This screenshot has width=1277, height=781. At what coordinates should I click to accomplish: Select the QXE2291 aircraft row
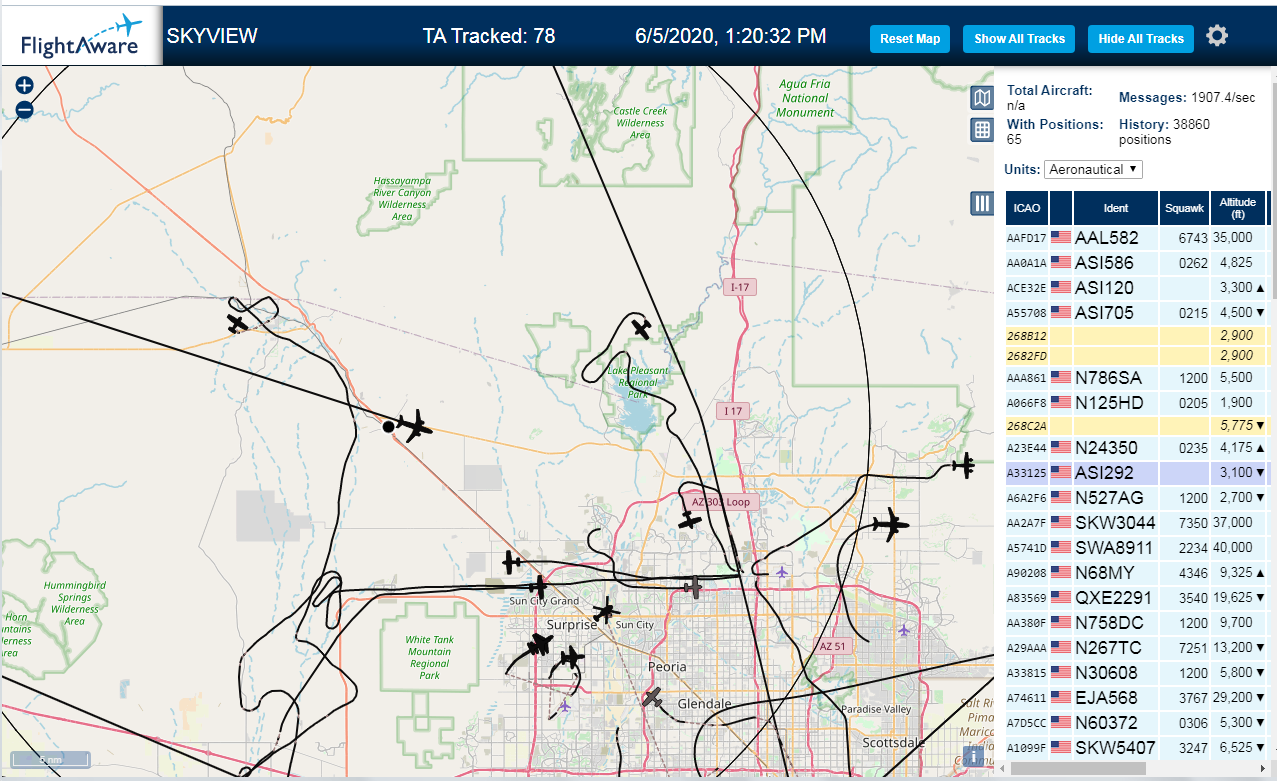point(1139,598)
